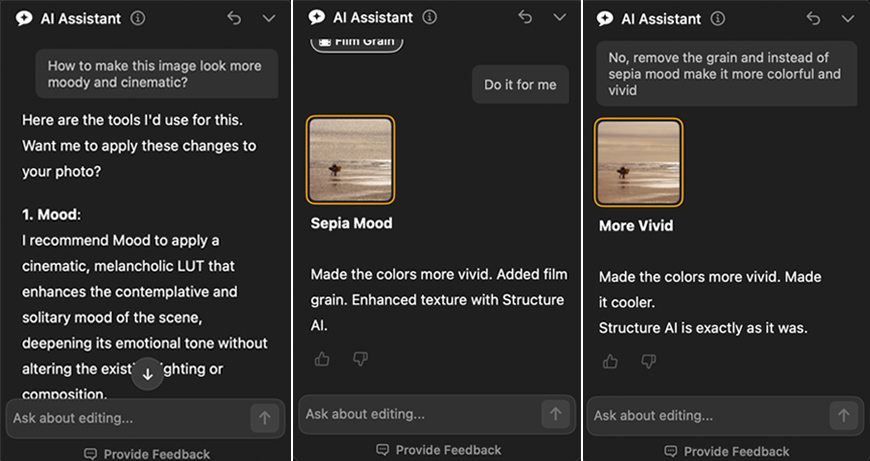Screen dimensions: 870x461
Task: Send message using arrow button in left panel
Action: pyautogui.click(x=265, y=418)
